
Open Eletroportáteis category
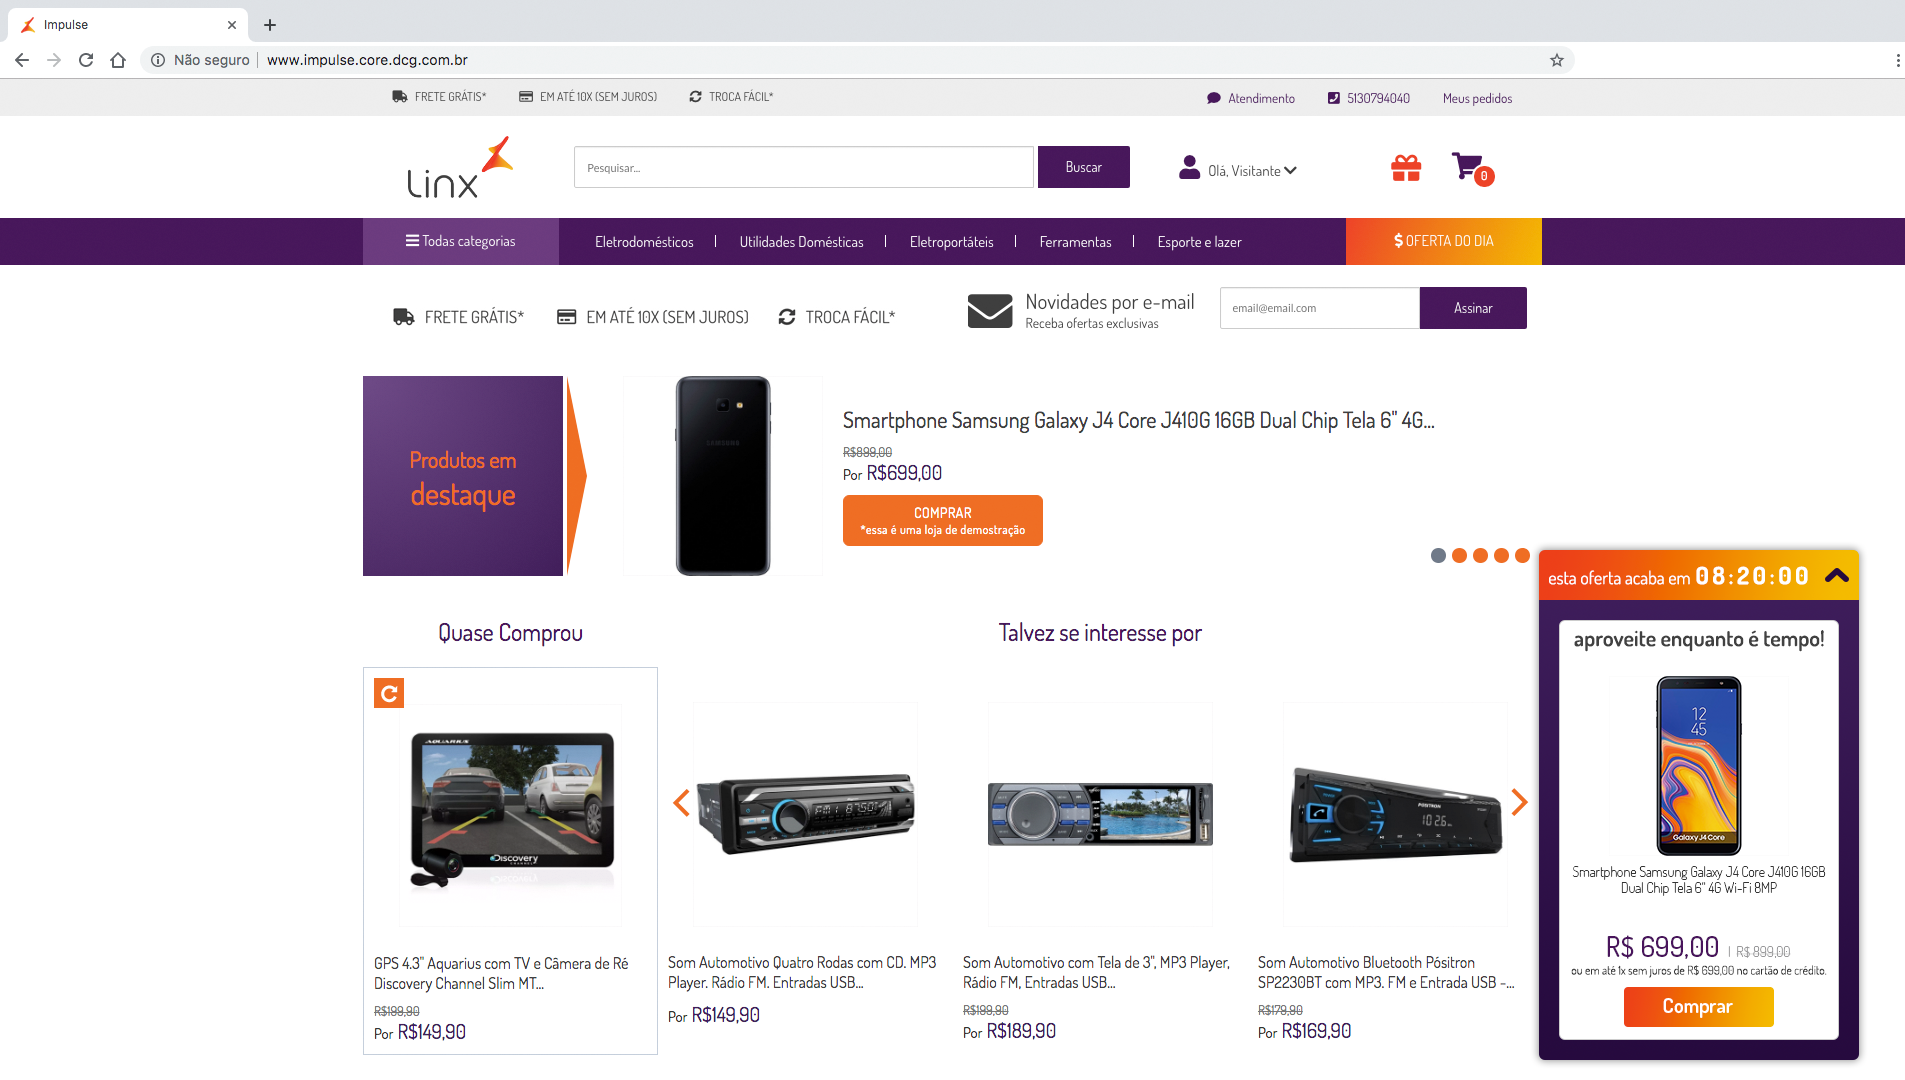coord(951,242)
